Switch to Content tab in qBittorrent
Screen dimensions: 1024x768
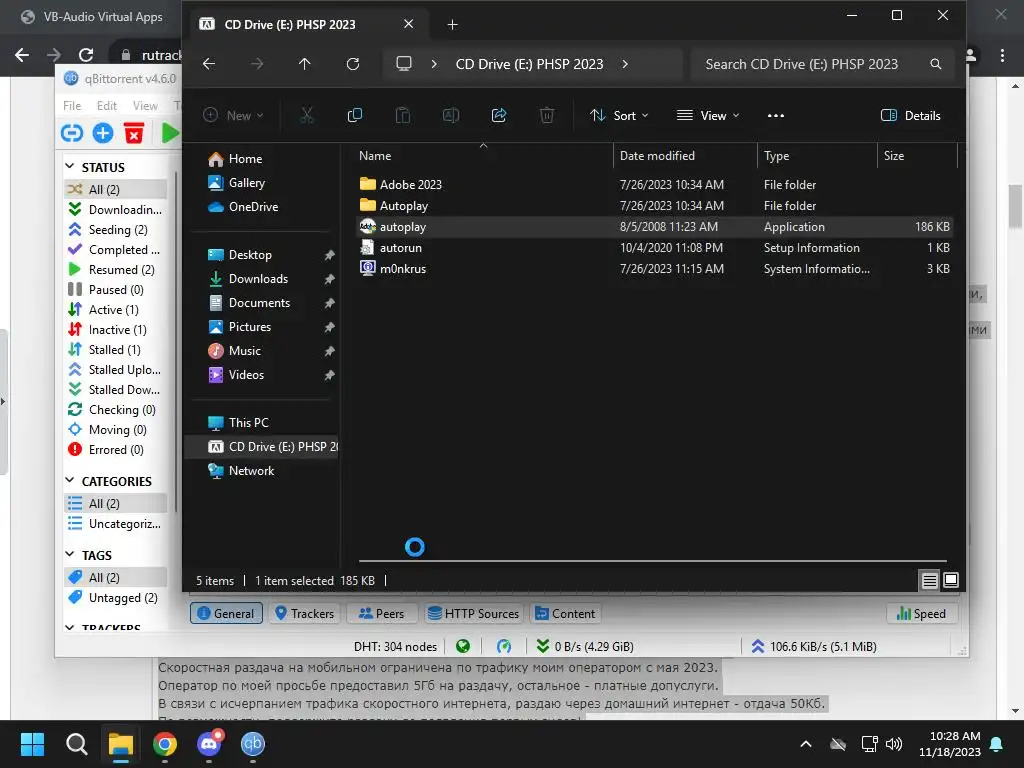[x=565, y=613]
